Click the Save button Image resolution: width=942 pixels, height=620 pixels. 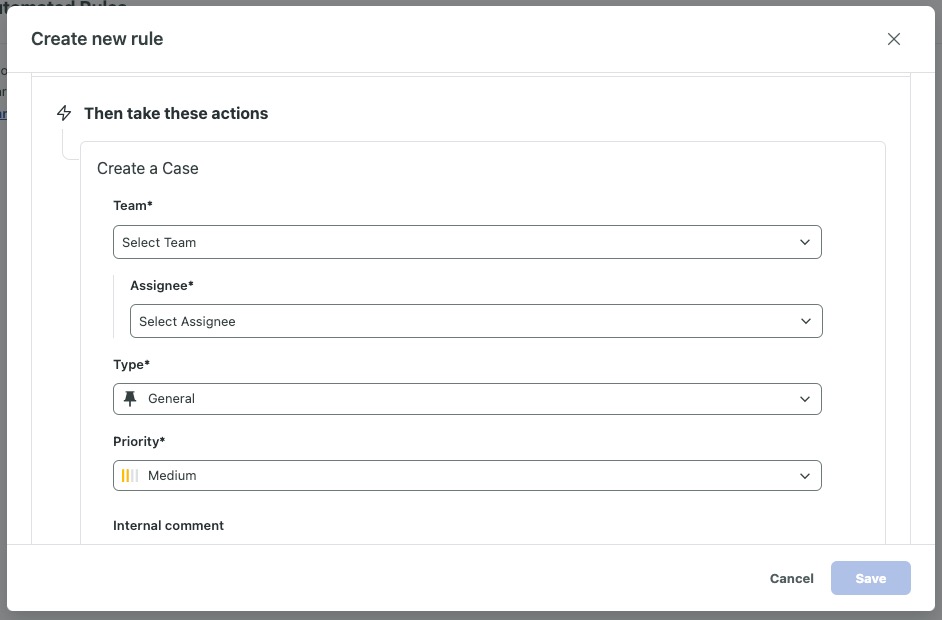(870, 578)
